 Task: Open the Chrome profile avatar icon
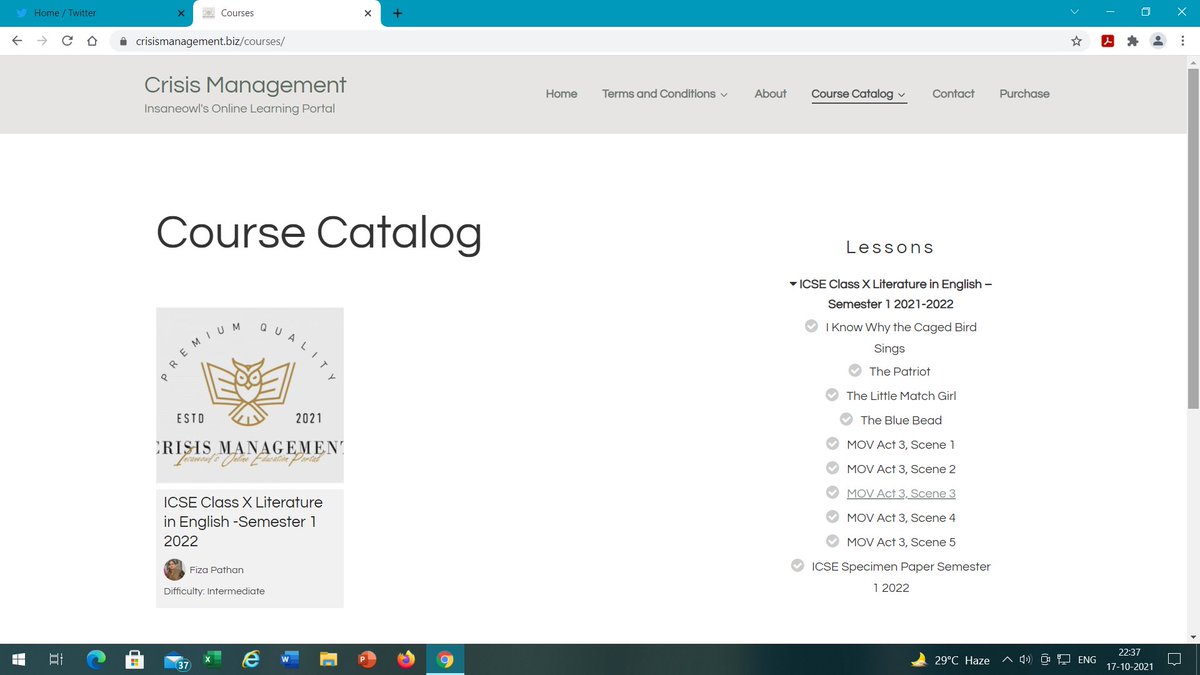tap(1158, 41)
